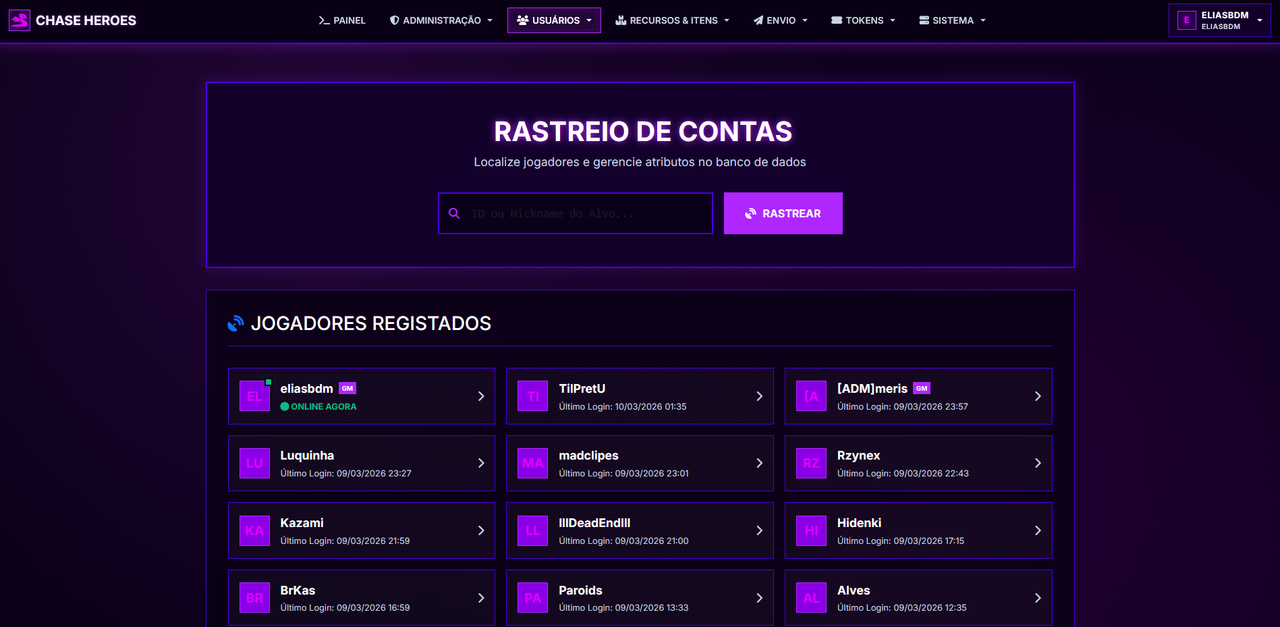The image size is (1280, 627).
Task: Open the Usuários dropdown menu
Action: [x=554, y=20]
